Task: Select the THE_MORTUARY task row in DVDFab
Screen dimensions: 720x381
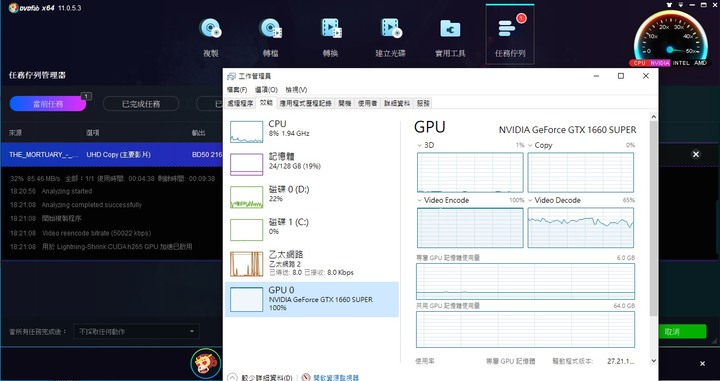Action: (111, 155)
